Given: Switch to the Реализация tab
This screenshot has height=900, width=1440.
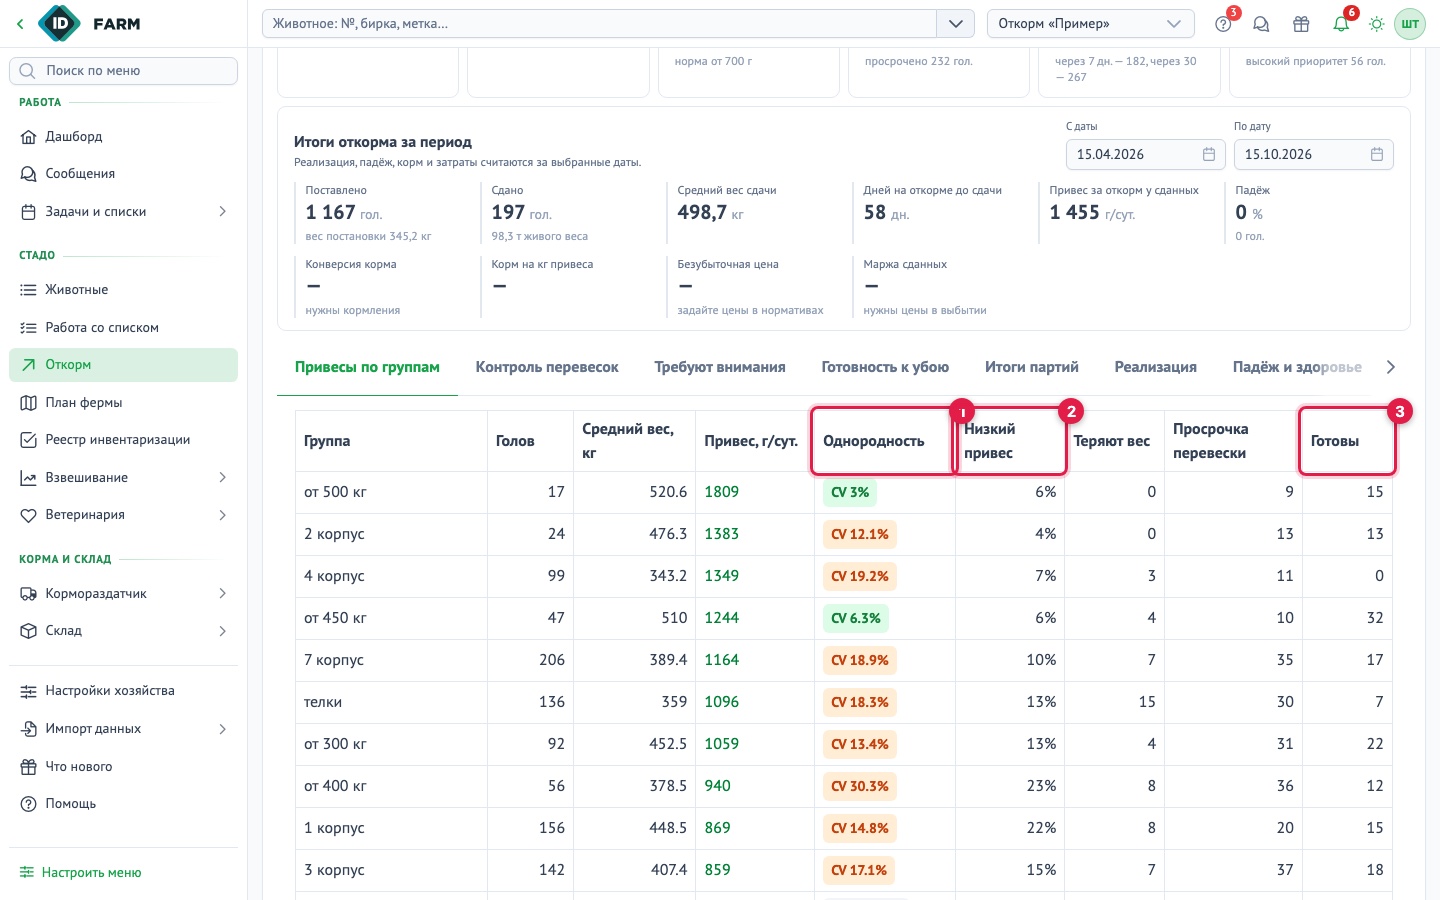Looking at the screenshot, I should click(x=1156, y=367).
